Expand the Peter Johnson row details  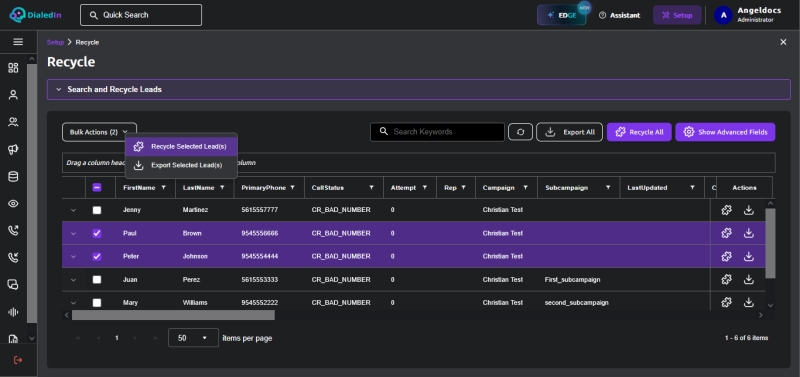coord(73,256)
